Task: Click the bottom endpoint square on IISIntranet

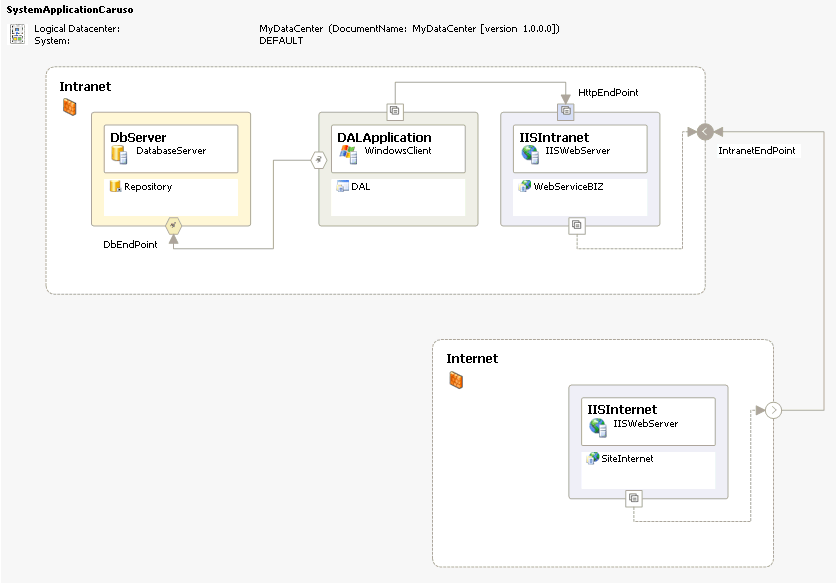Action: [x=577, y=225]
